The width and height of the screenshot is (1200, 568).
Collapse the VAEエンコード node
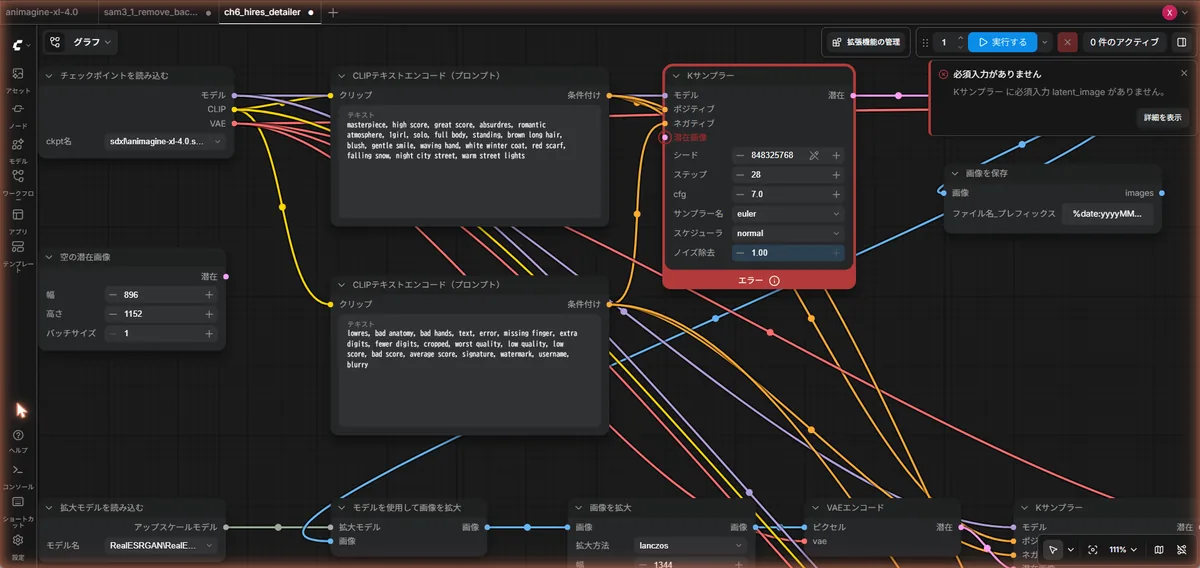coord(817,507)
